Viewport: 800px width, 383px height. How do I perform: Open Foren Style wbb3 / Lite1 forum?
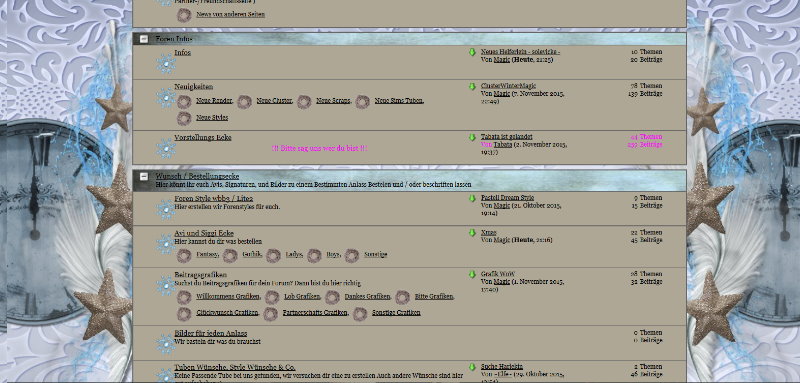click(x=213, y=198)
